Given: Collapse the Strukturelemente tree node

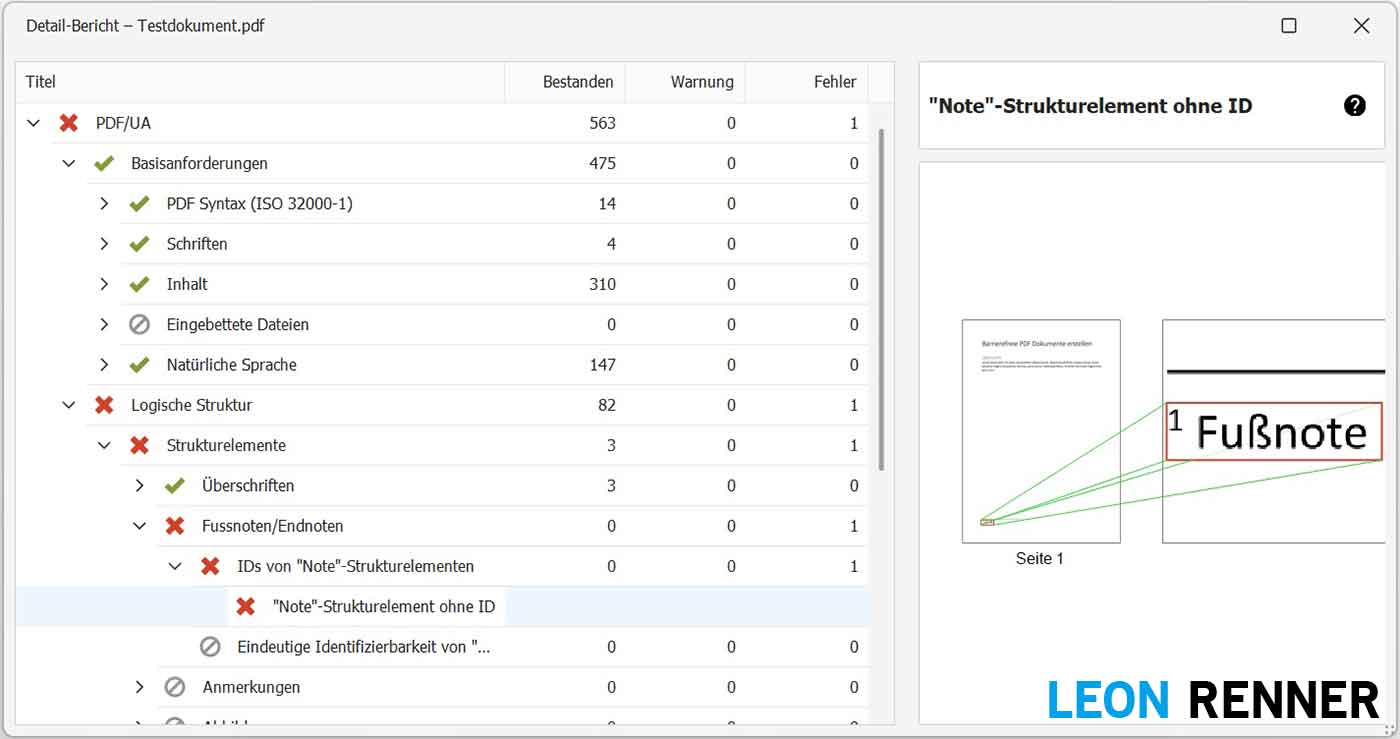Looking at the screenshot, I should (104, 446).
